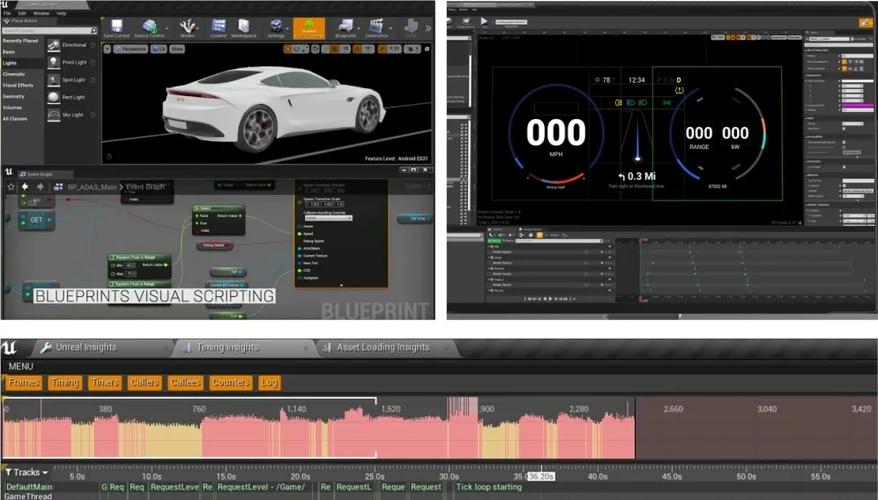The height and width of the screenshot is (500, 878).
Task: Click the Settings toolbar icon
Action: (x=276, y=28)
